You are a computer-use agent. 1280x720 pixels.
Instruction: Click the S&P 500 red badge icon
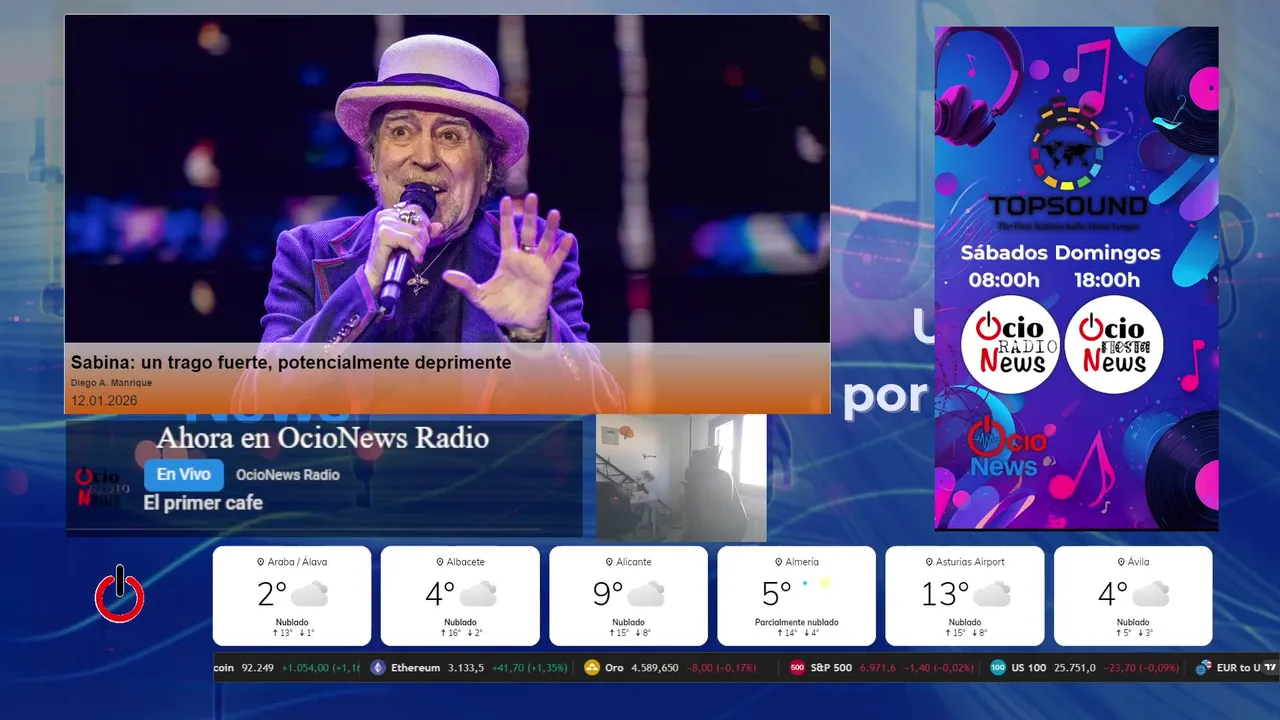[797, 668]
